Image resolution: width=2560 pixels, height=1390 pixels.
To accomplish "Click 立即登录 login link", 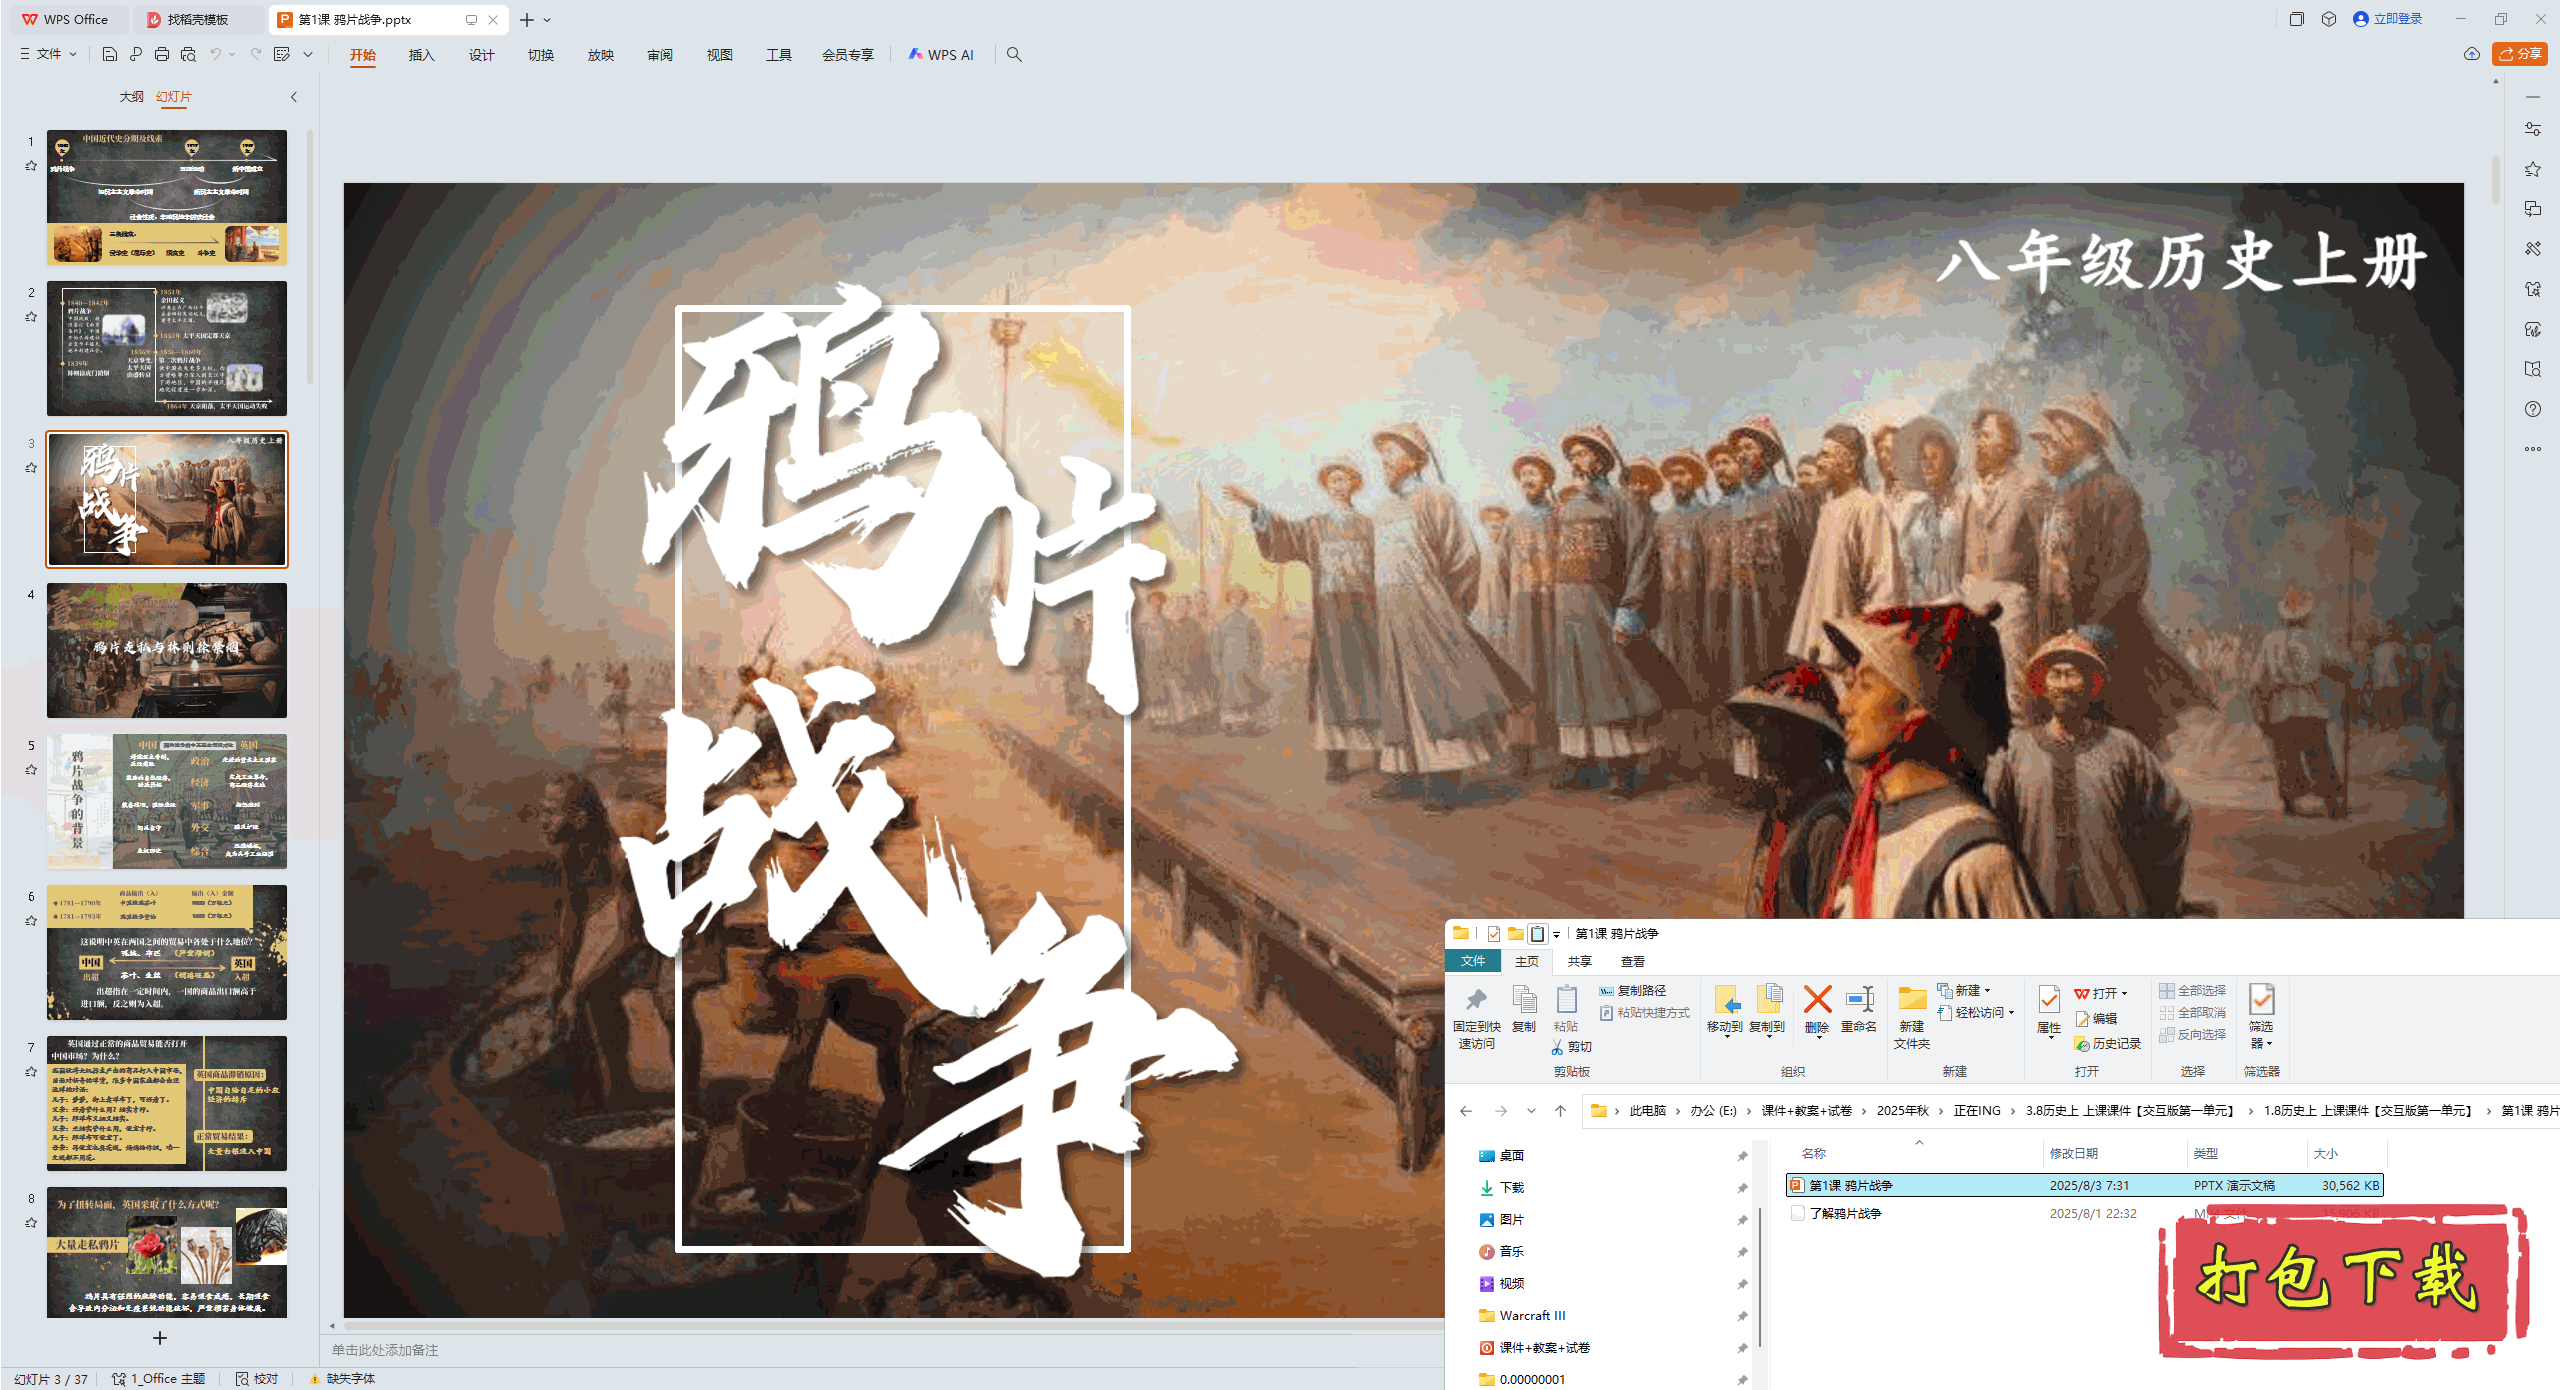I will (2388, 19).
